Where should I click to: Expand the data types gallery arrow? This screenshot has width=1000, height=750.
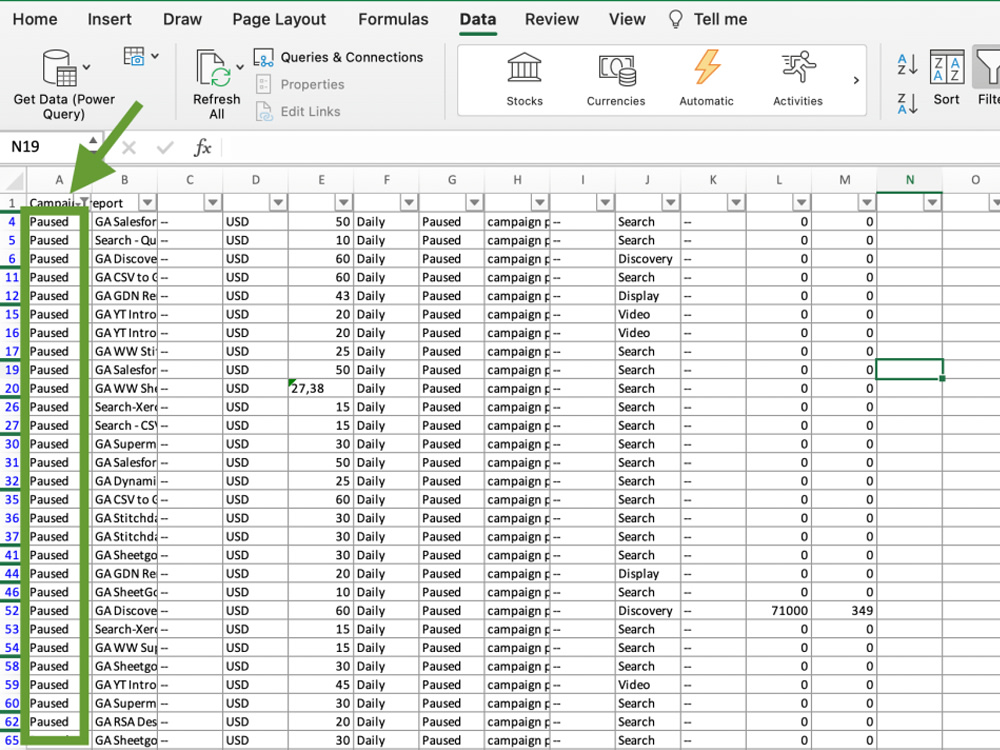[x=856, y=80]
